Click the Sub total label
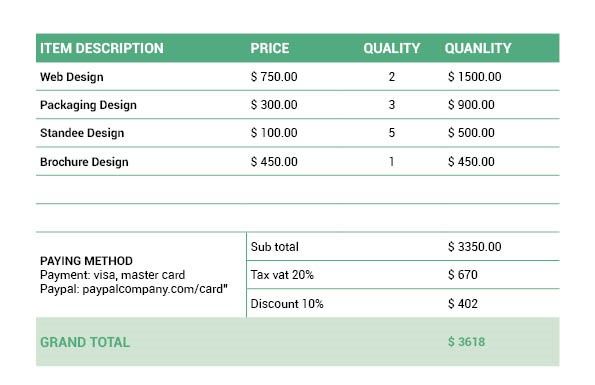595x385 pixels. pyautogui.click(x=275, y=247)
